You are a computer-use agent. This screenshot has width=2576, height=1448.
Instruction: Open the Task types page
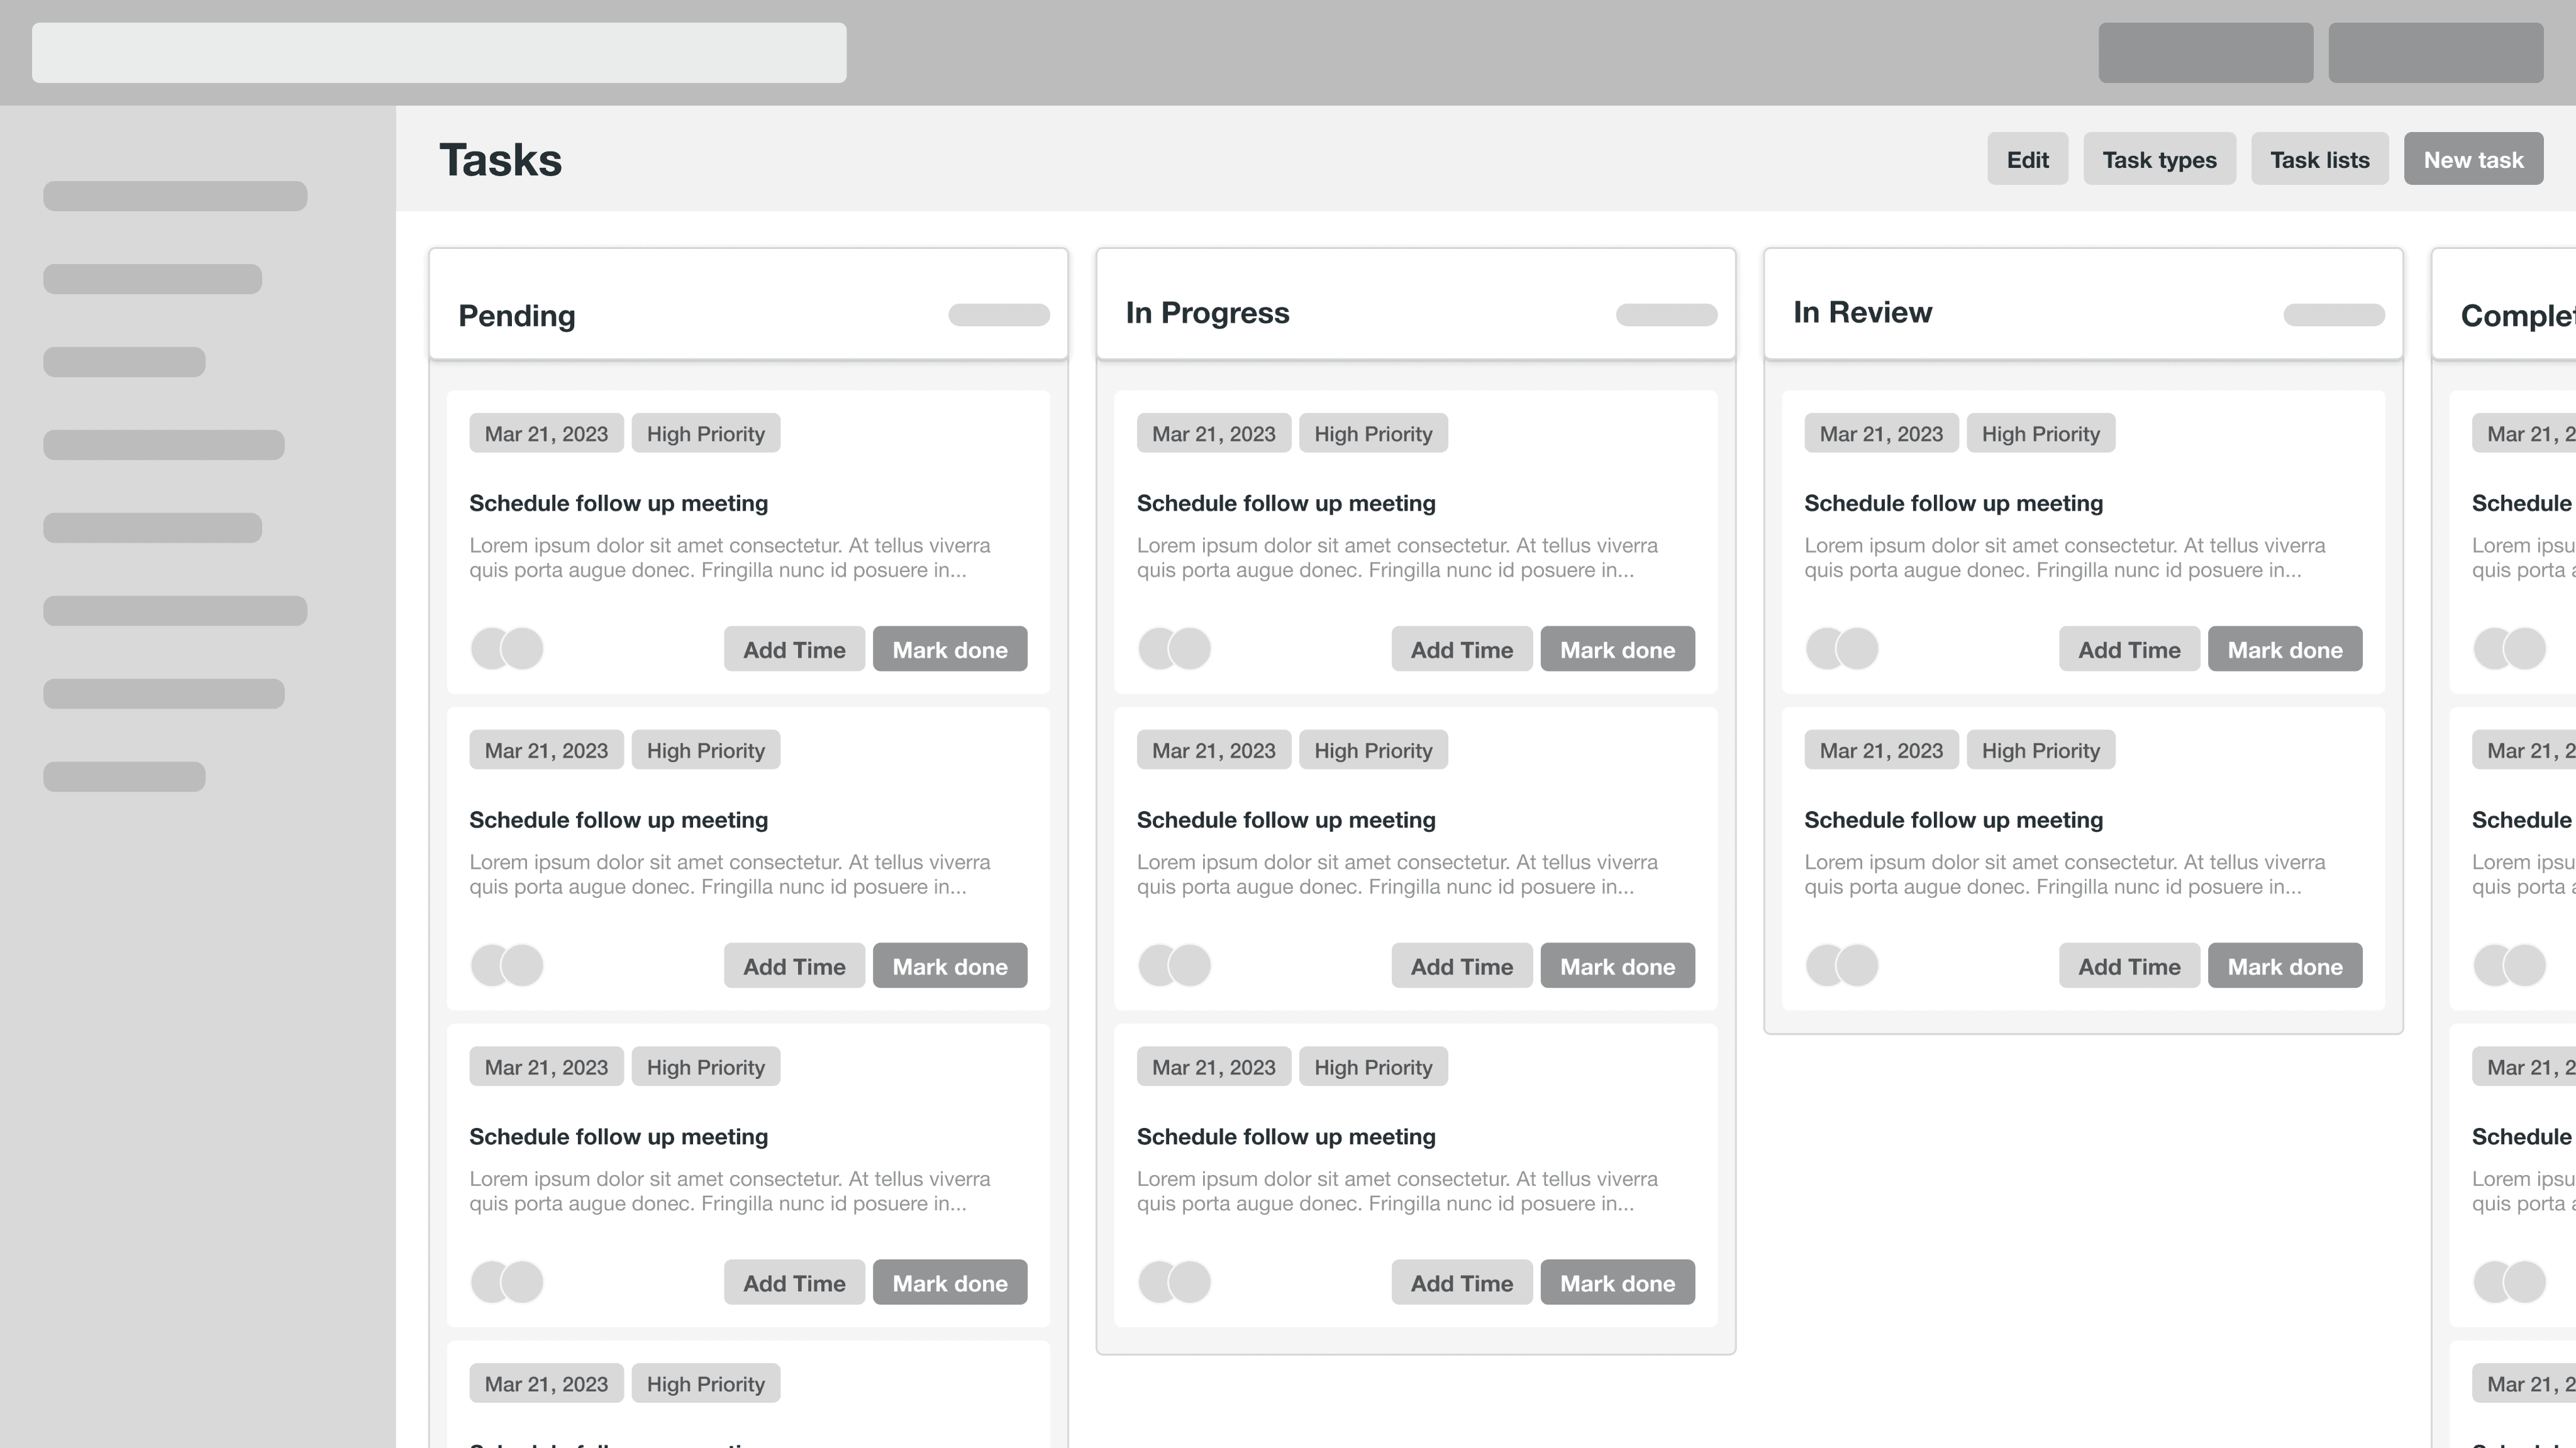point(2158,160)
